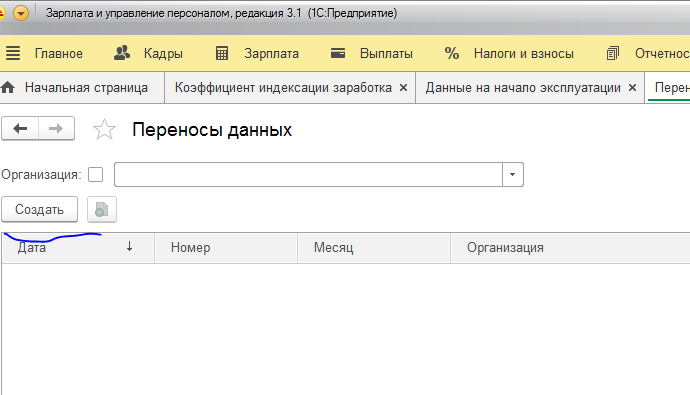
Task: Open the Кадры section
Action: point(148,54)
